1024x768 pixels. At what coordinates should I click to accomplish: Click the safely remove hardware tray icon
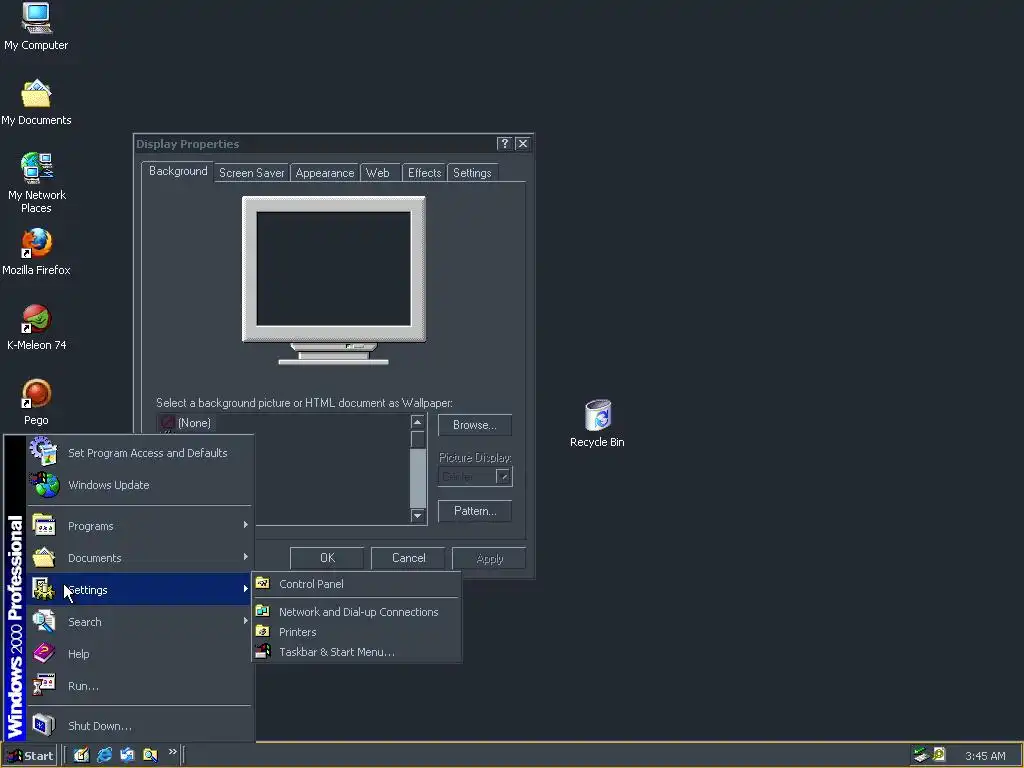(x=921, y=755)
